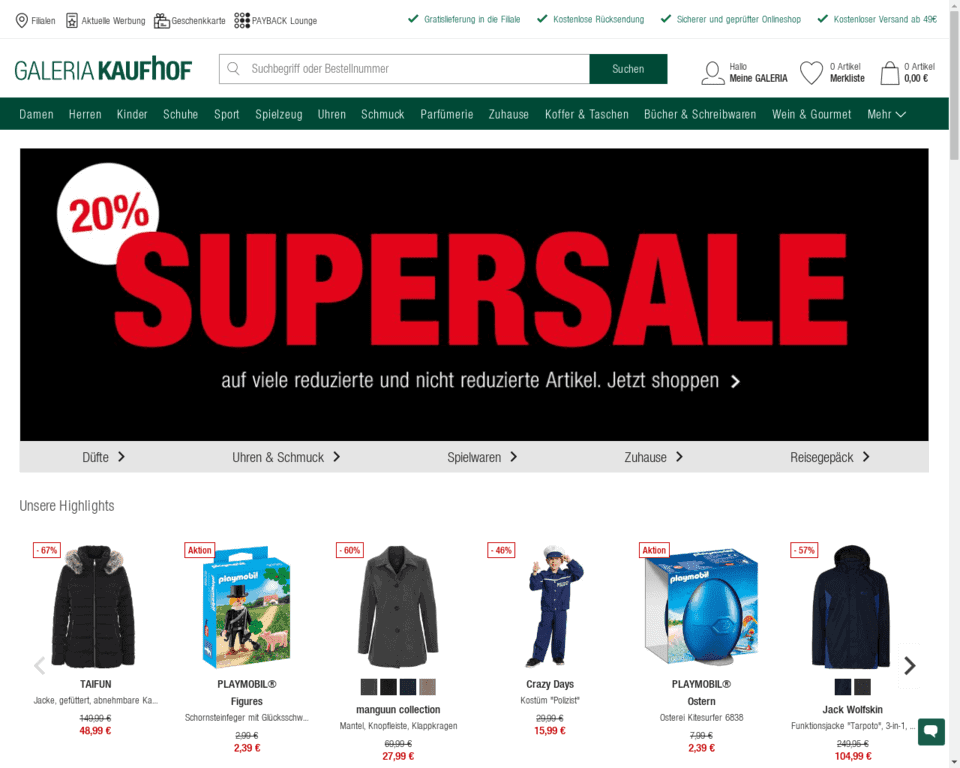
Task: Open the Aktuelle Werbung flyer icon
Action: tap(72, 20)
